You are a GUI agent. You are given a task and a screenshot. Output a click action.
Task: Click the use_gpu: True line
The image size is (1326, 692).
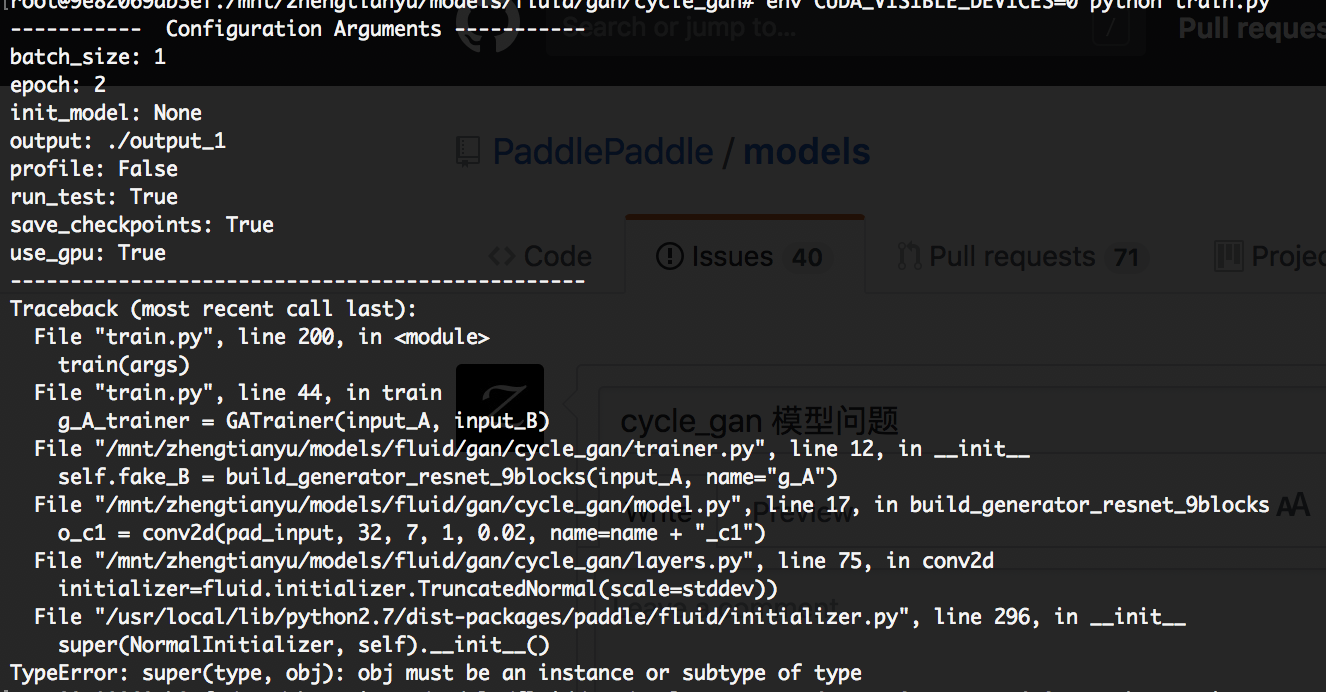tap(88, 253)
